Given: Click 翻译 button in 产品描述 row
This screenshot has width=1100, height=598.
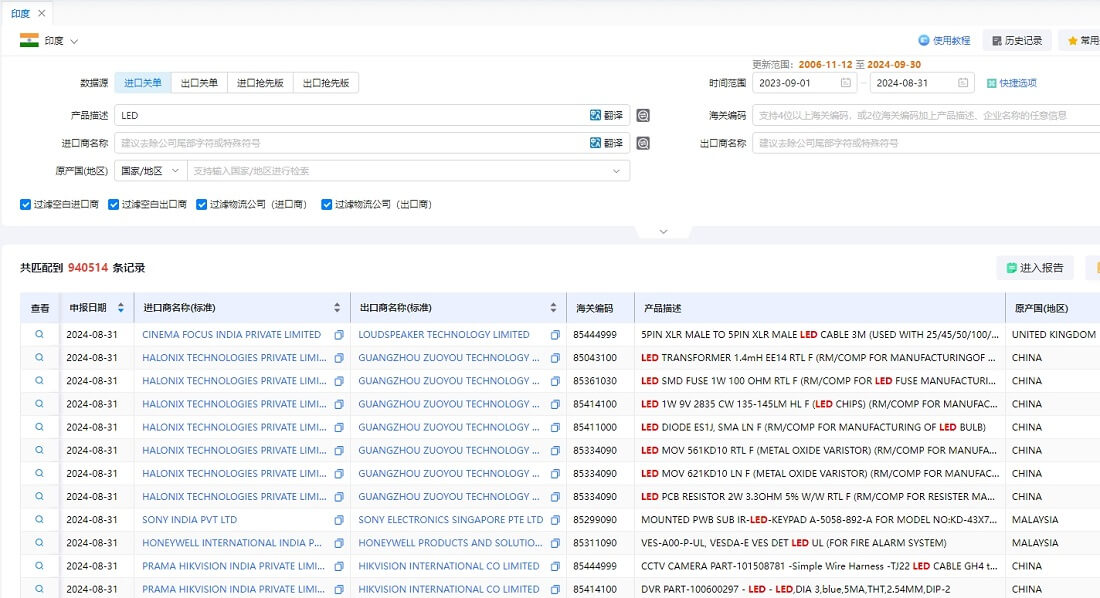Looking at the screenshot, I should (606, 115).
